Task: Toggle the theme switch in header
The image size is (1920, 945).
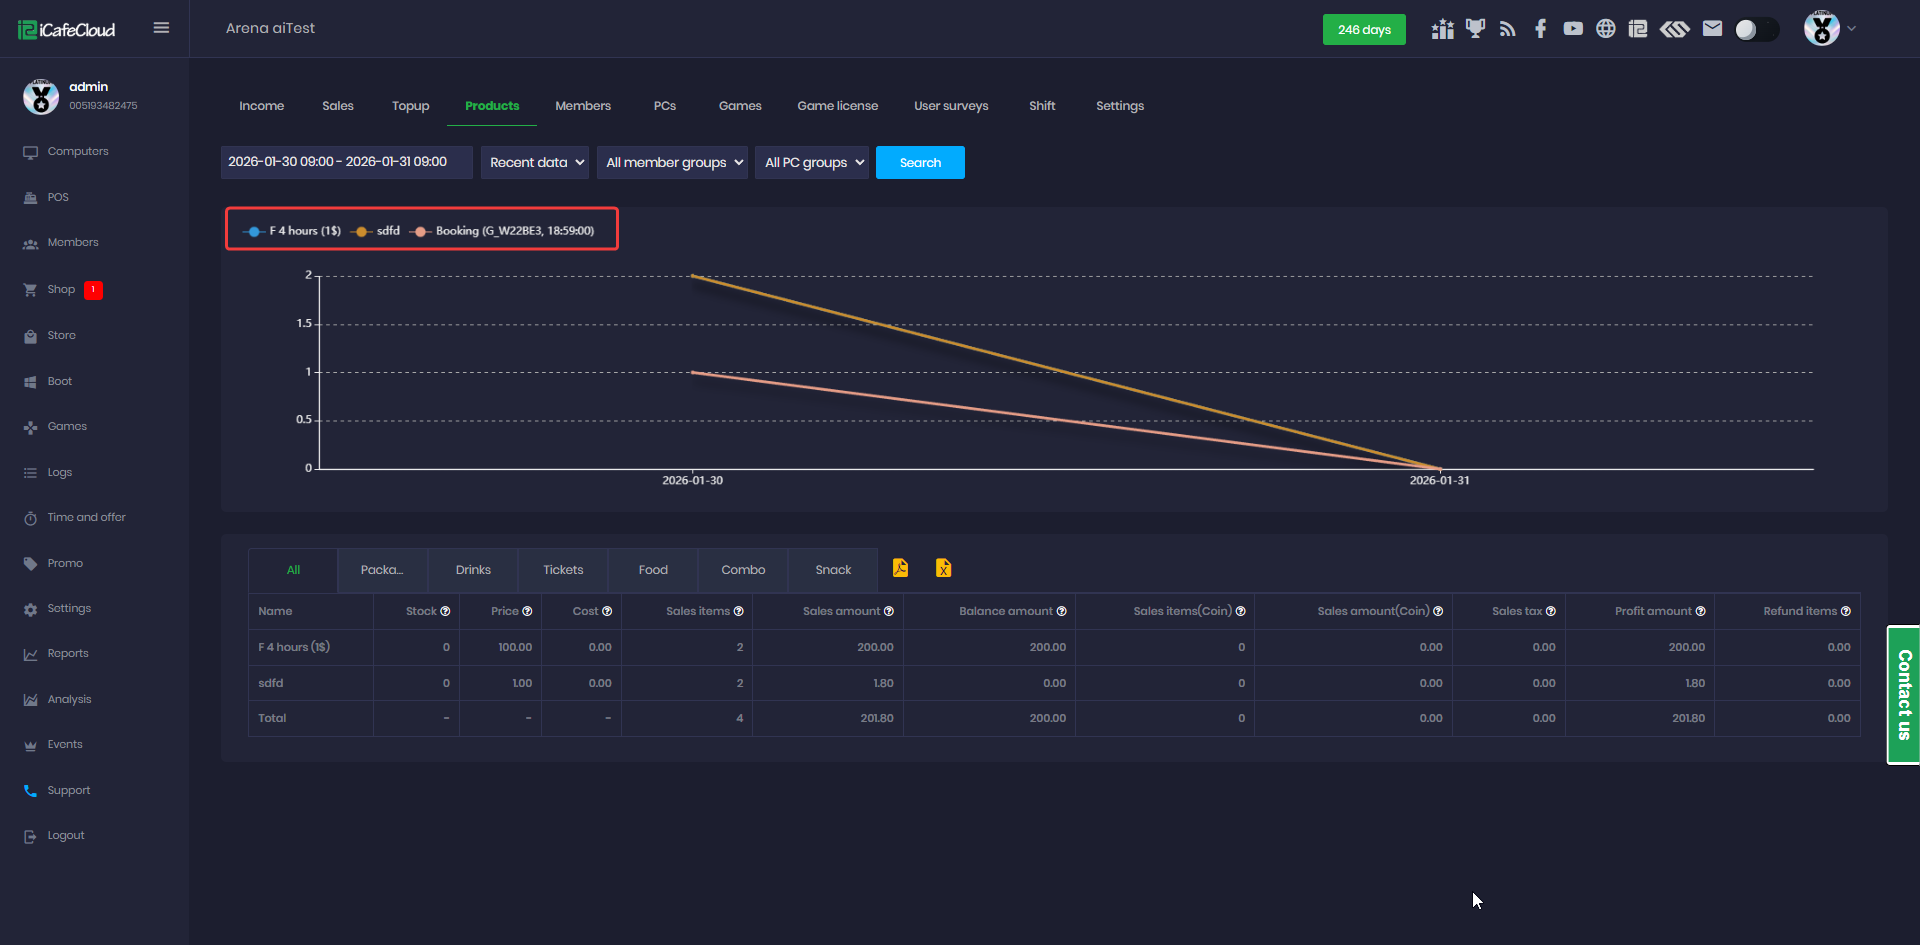Action: coord(1756,30)
